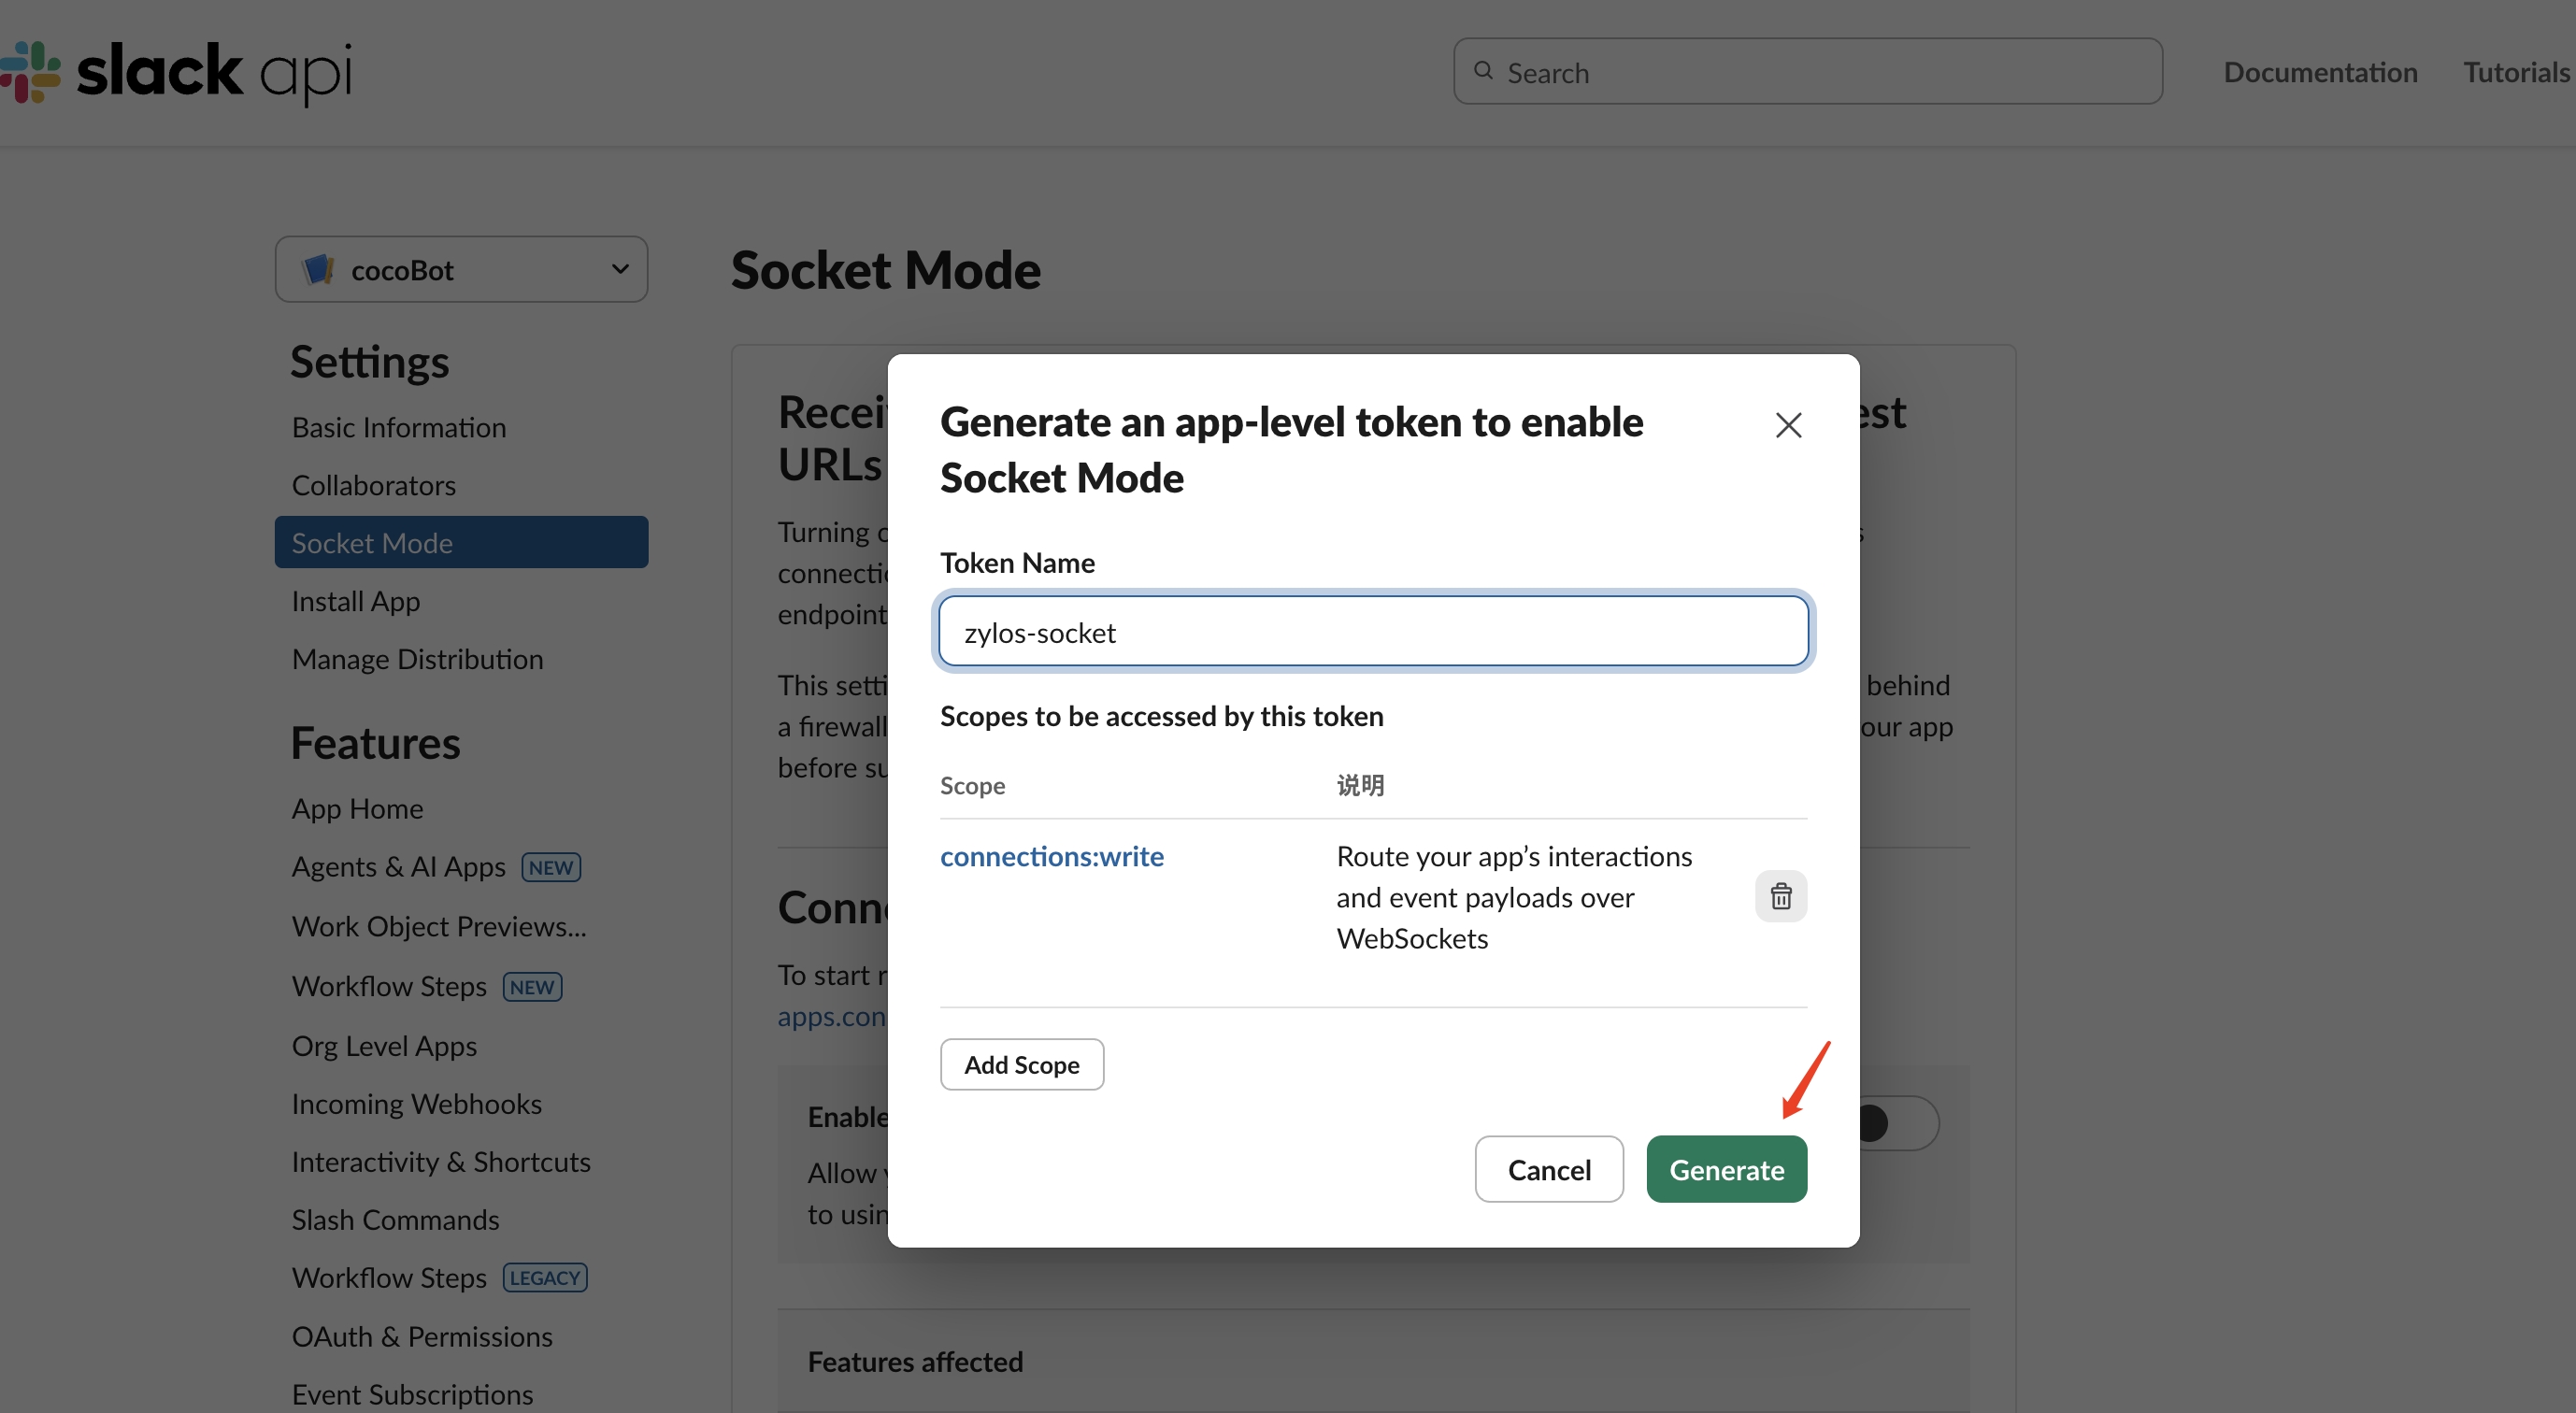2576x1413 pixels.
Task: Open Event Subscriptions settings
Action: pyautogui.click(x=412, y=1393)
